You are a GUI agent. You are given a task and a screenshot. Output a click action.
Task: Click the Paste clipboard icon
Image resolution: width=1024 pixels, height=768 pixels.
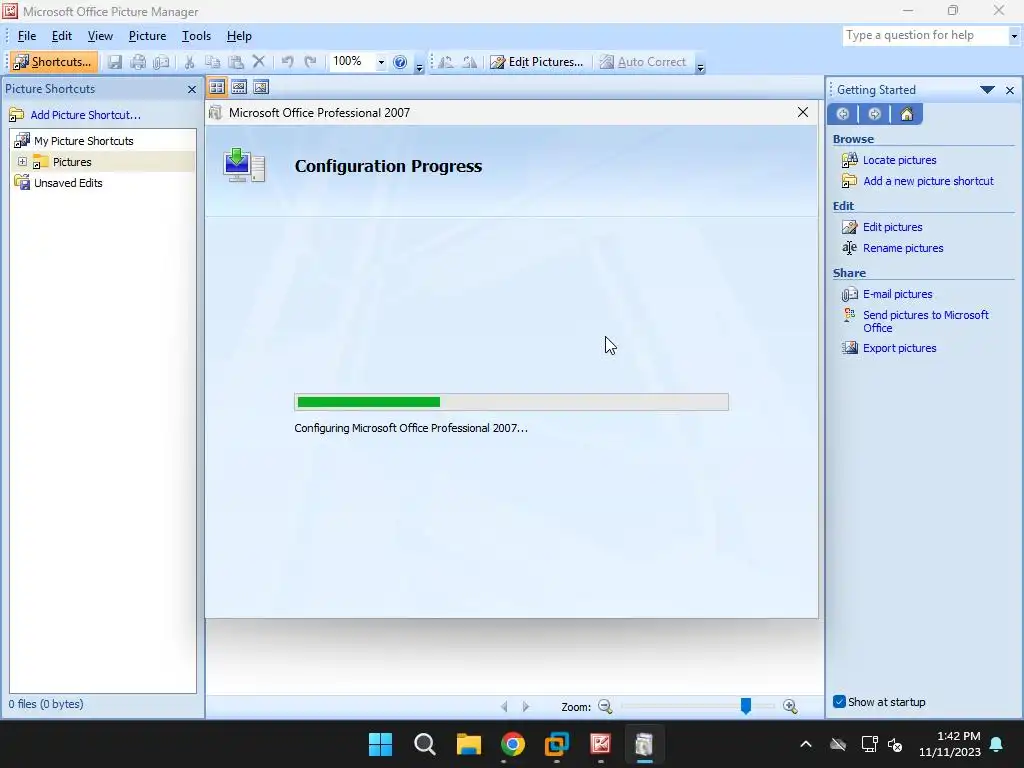[x=236, y=62]
